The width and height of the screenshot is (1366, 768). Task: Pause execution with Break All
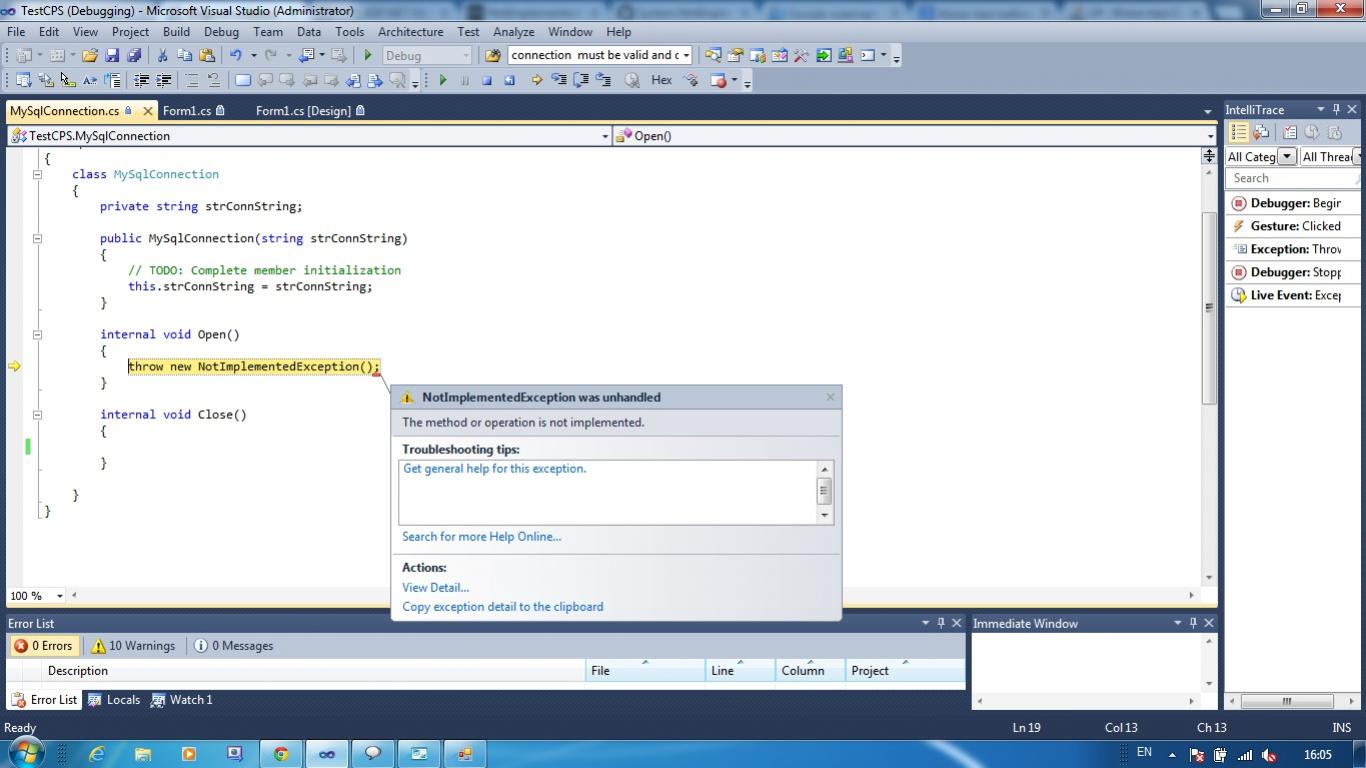(464, 80)
